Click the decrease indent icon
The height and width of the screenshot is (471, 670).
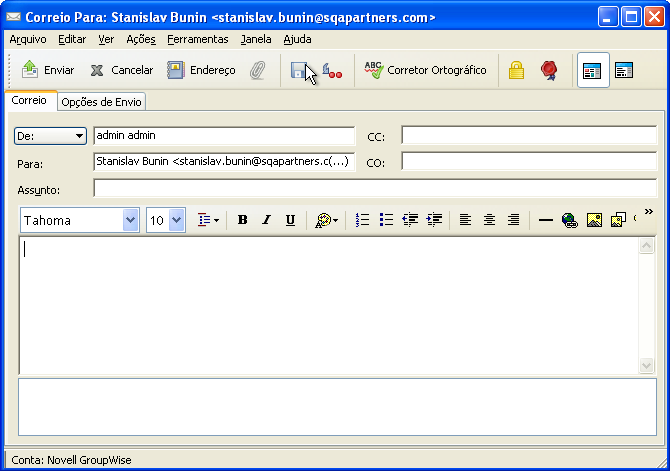click(x=410, y=220)
